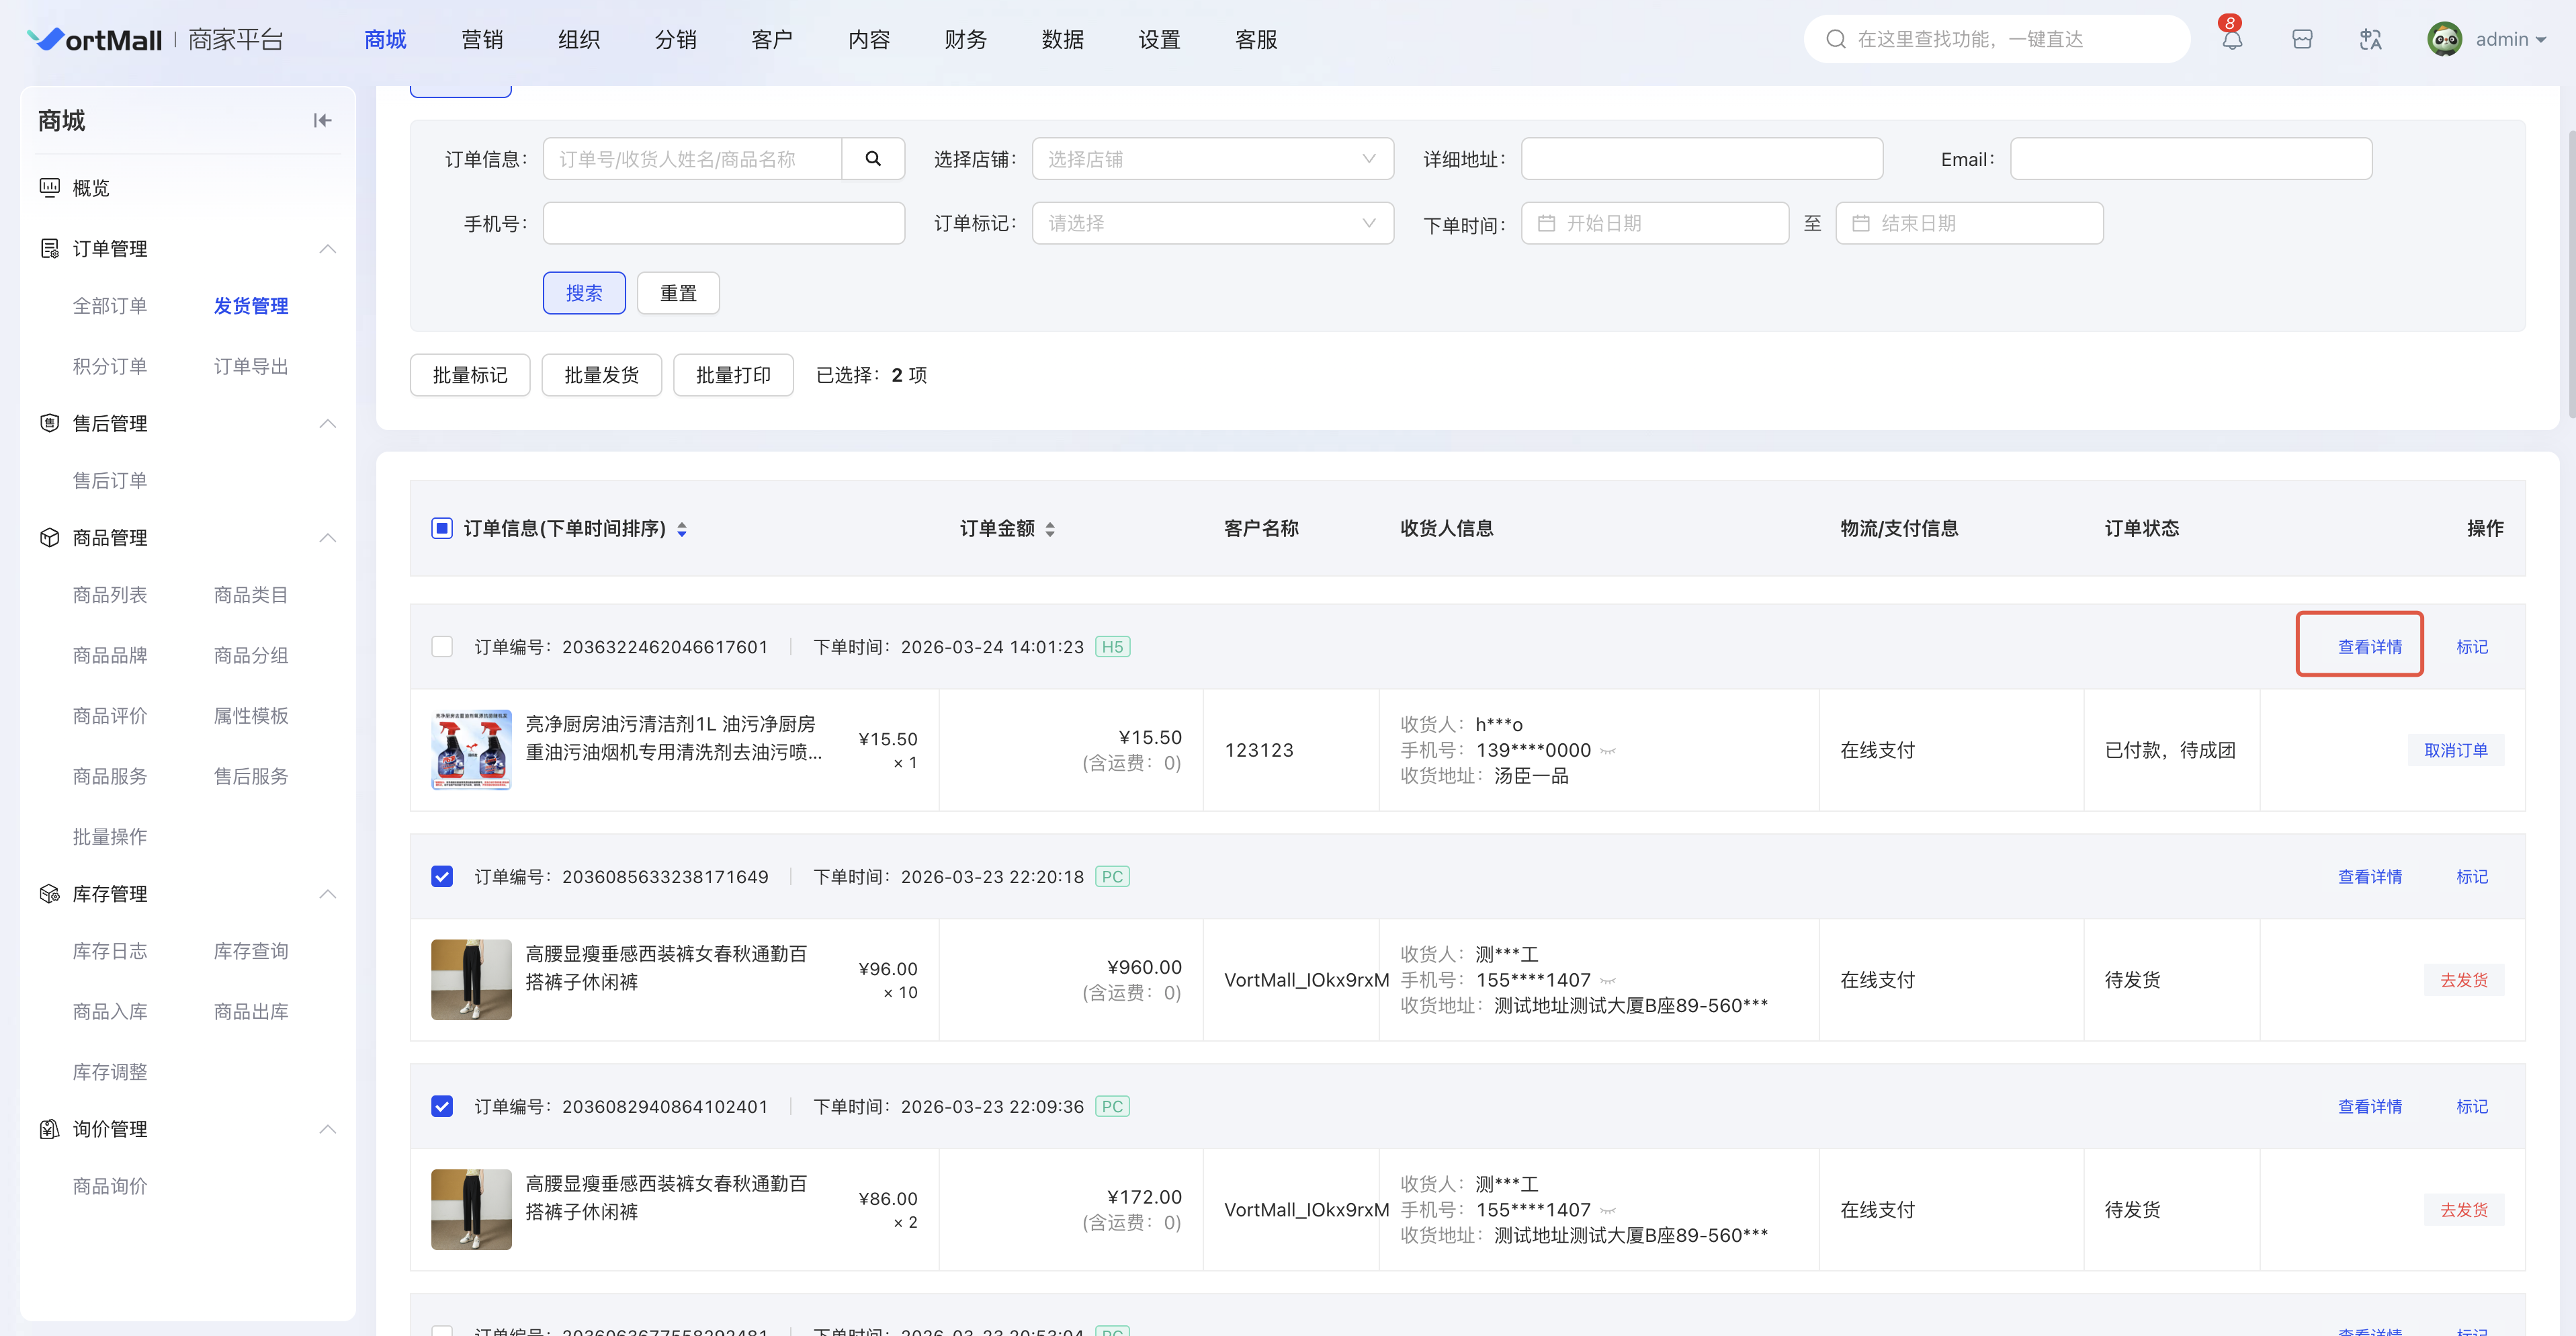Open the 订单标记 dropdown
Image resolution: width=2576 pixels, height=1336 pixels.
[1212, 223]
